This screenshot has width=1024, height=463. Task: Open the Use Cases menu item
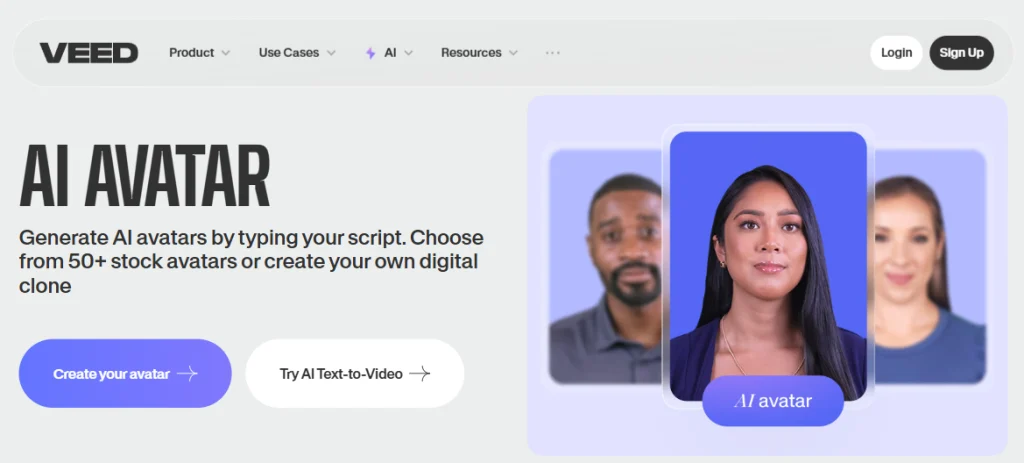coord(288,53)
